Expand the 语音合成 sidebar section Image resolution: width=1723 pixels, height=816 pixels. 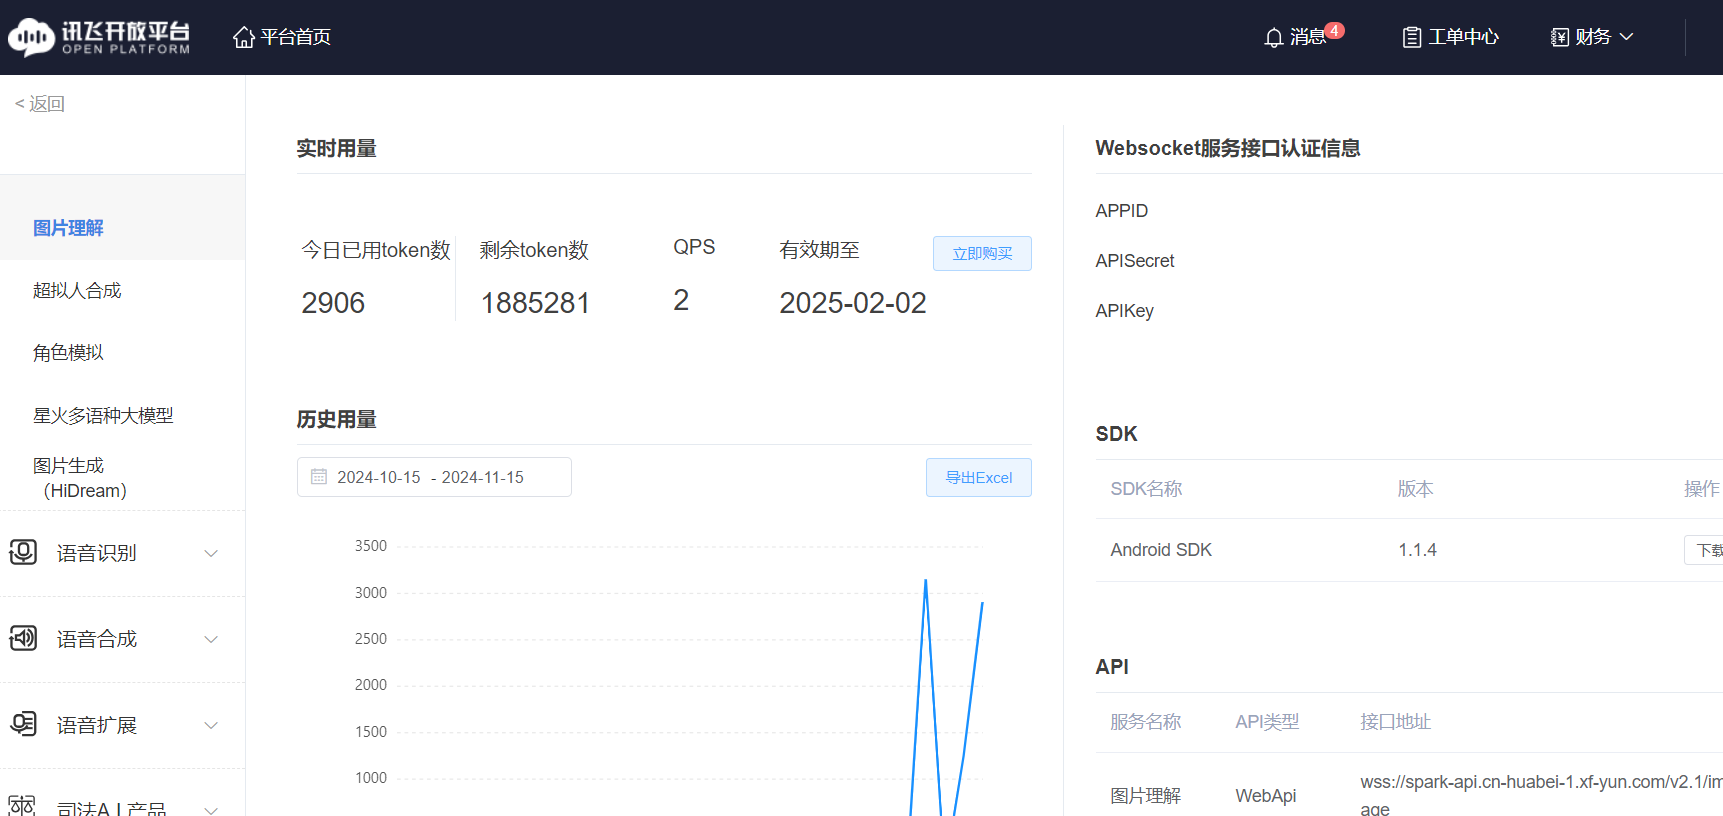pos(211,639)
